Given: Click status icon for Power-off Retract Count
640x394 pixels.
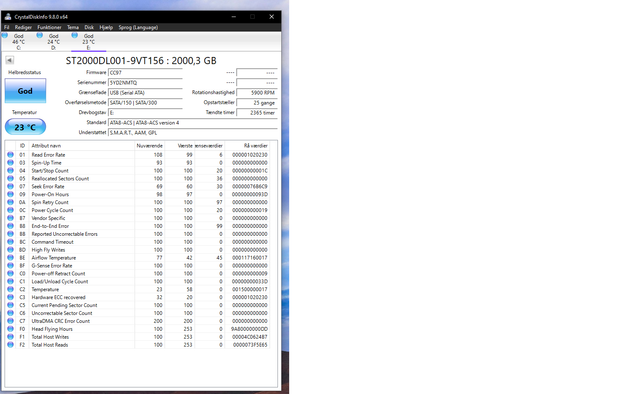Looking at the screenshot, I should pyautogui.click(x=10, y=274).
